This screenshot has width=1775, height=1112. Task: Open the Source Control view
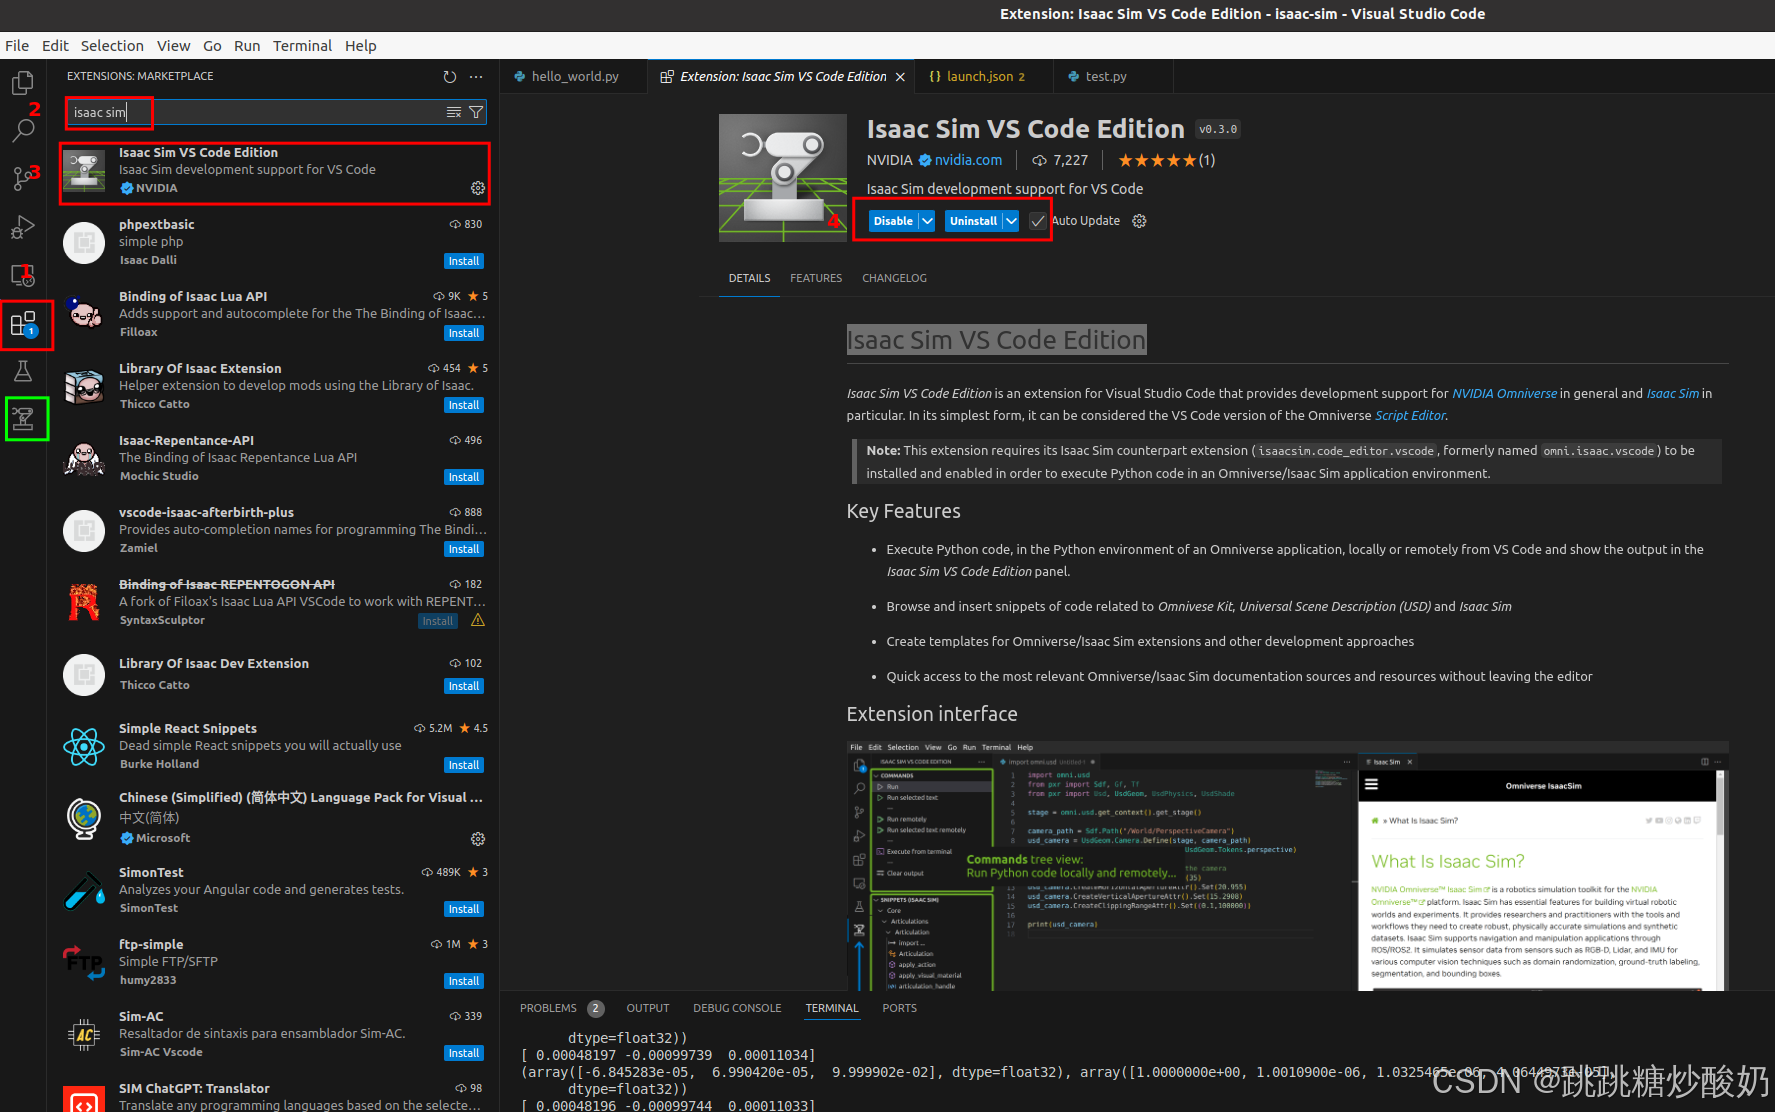coord(22,176)
